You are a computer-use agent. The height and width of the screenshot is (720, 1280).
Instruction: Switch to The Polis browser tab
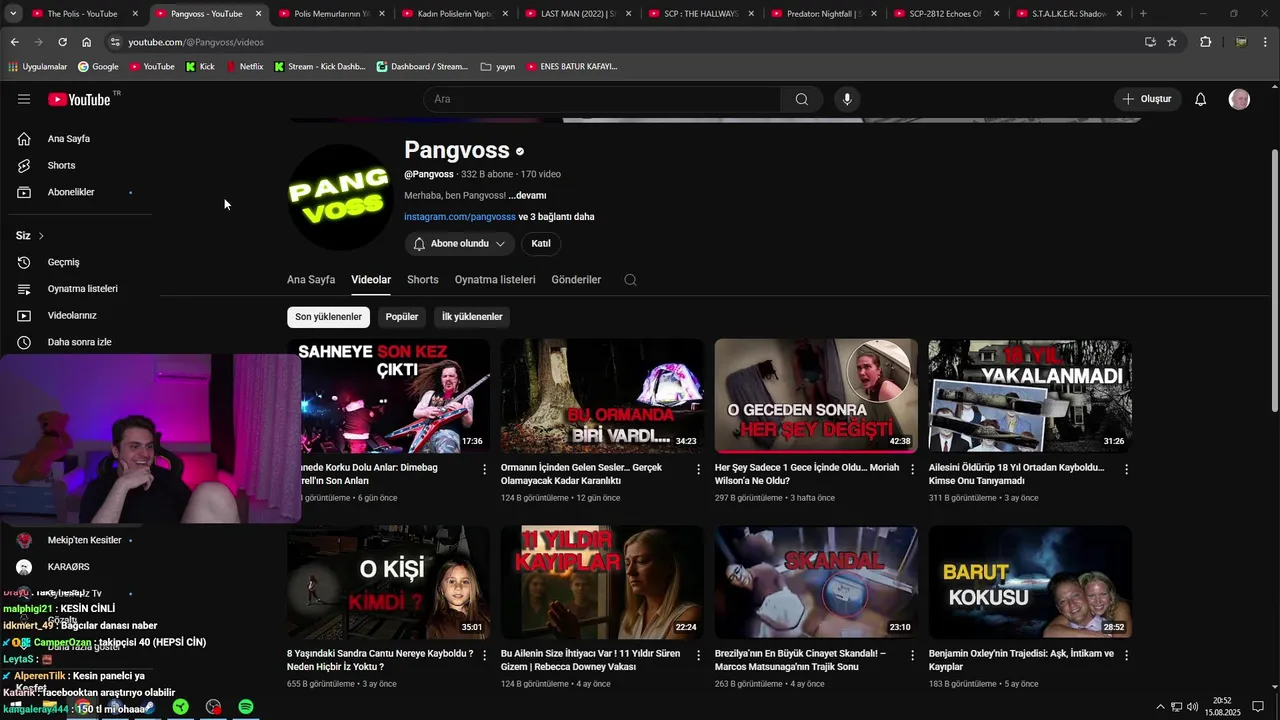[85, 14]
